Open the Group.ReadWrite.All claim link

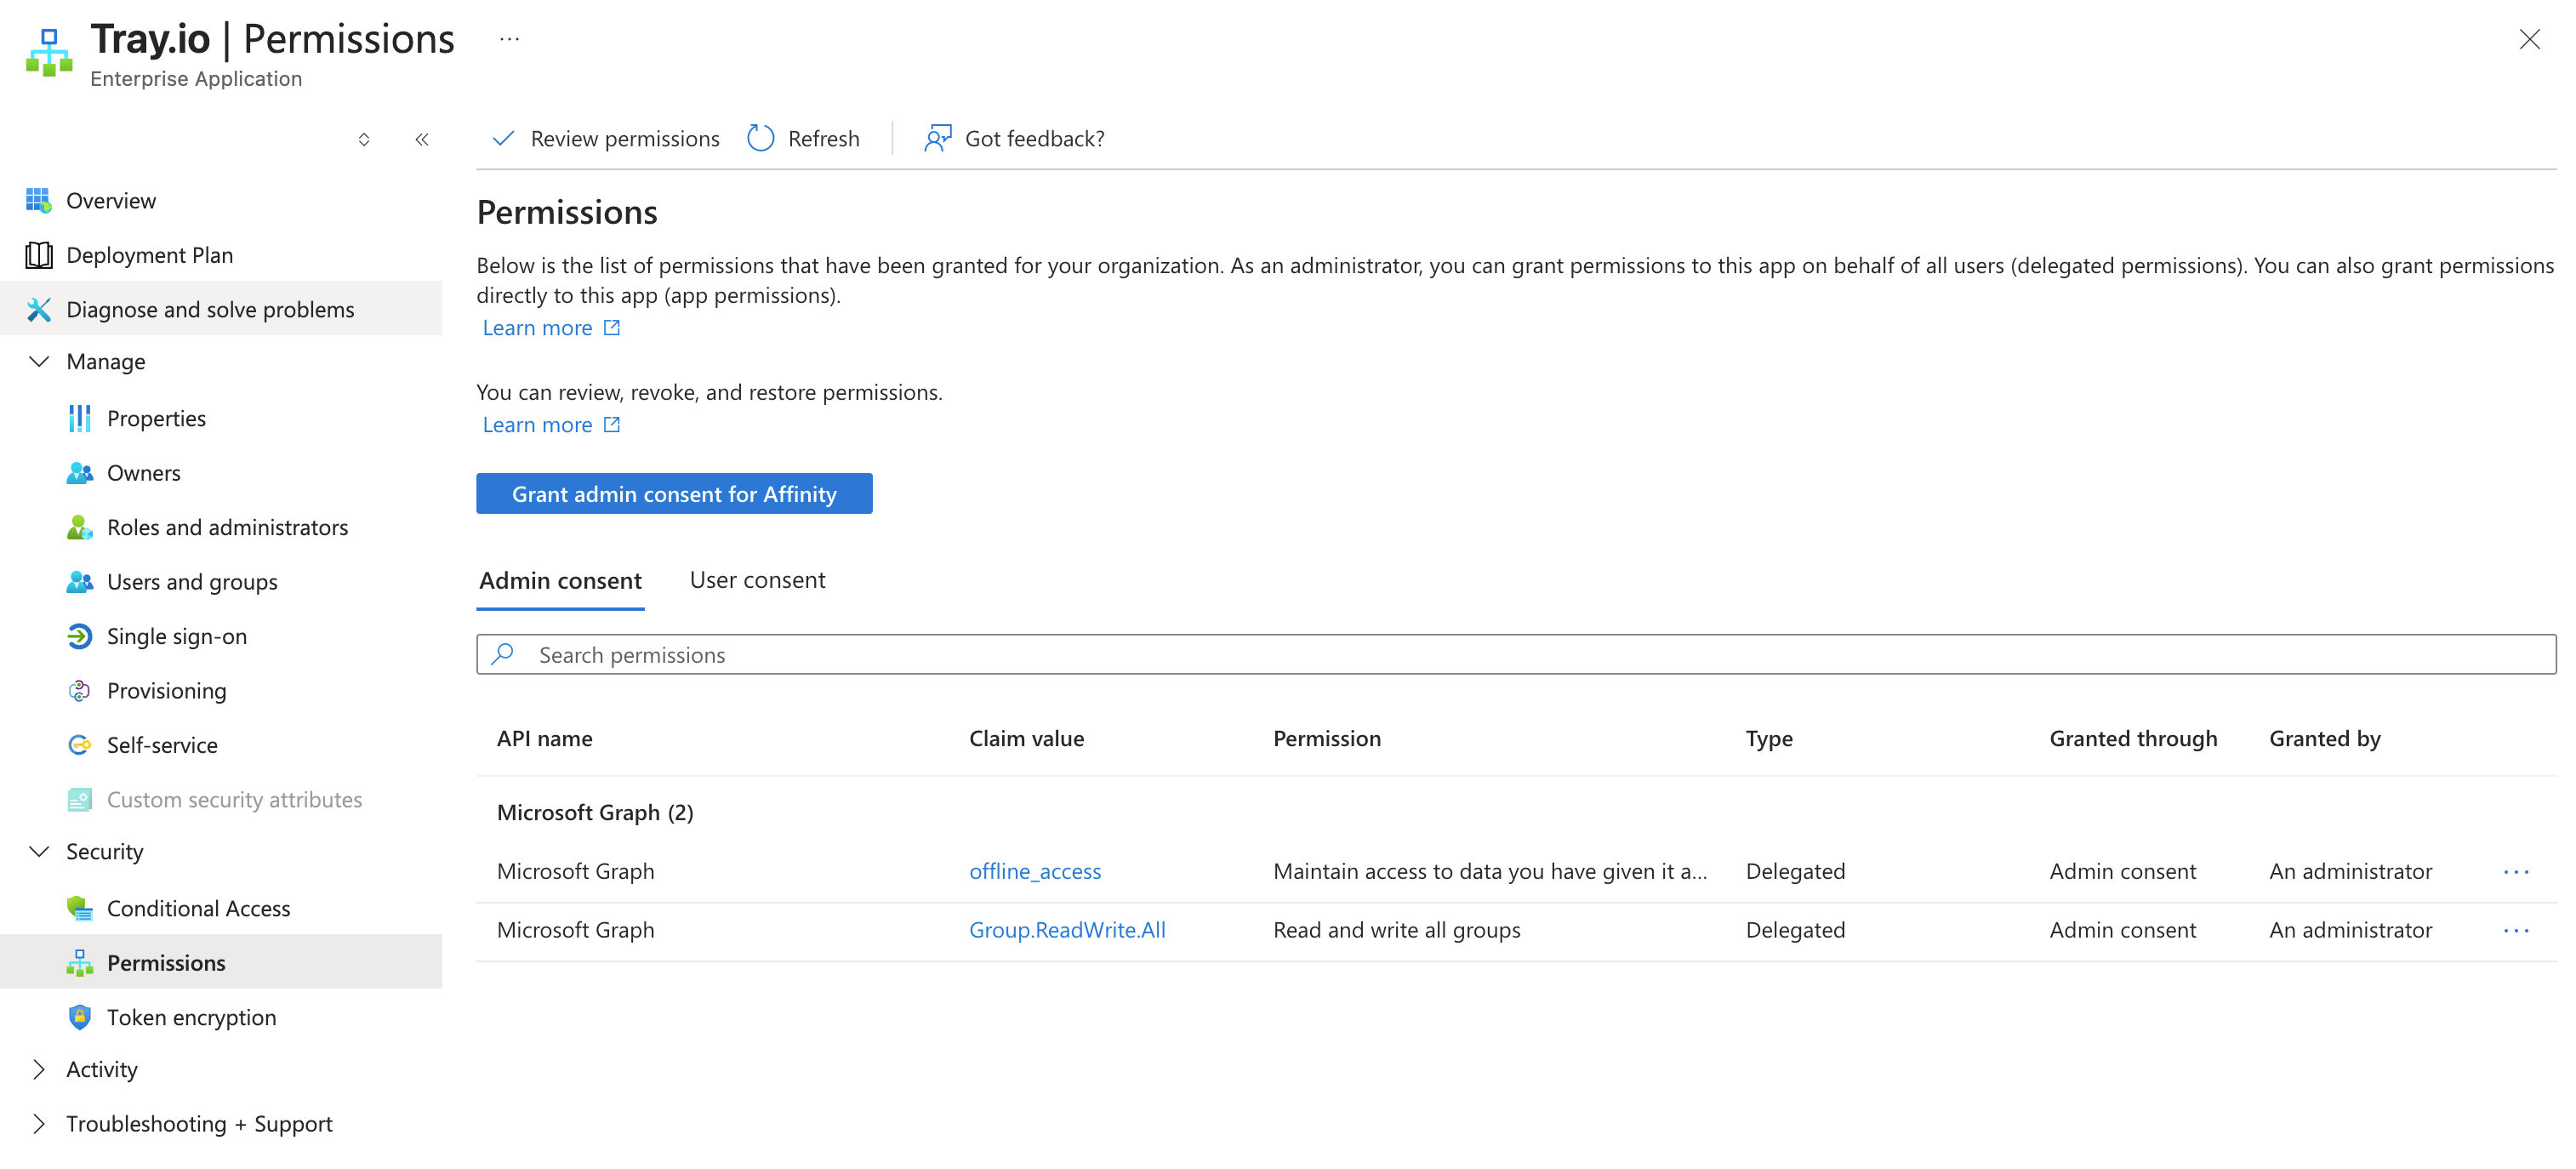coord(1067,930)
